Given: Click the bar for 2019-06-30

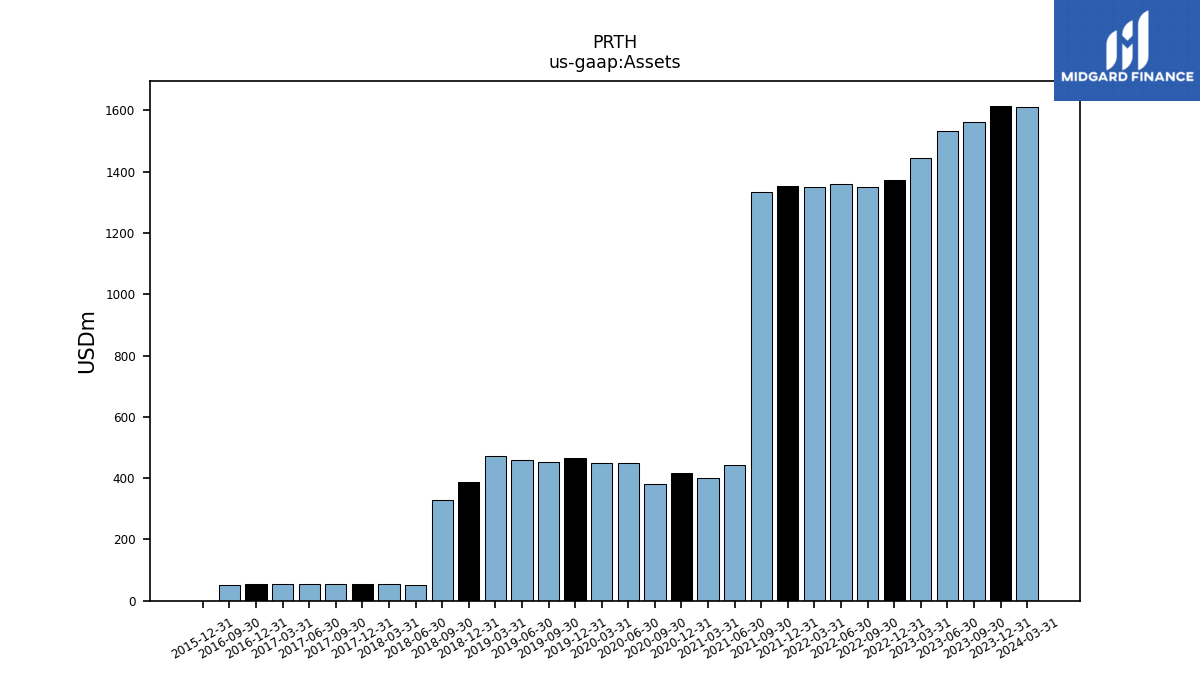Looking at the screenshot, I should tap(522, 530).
